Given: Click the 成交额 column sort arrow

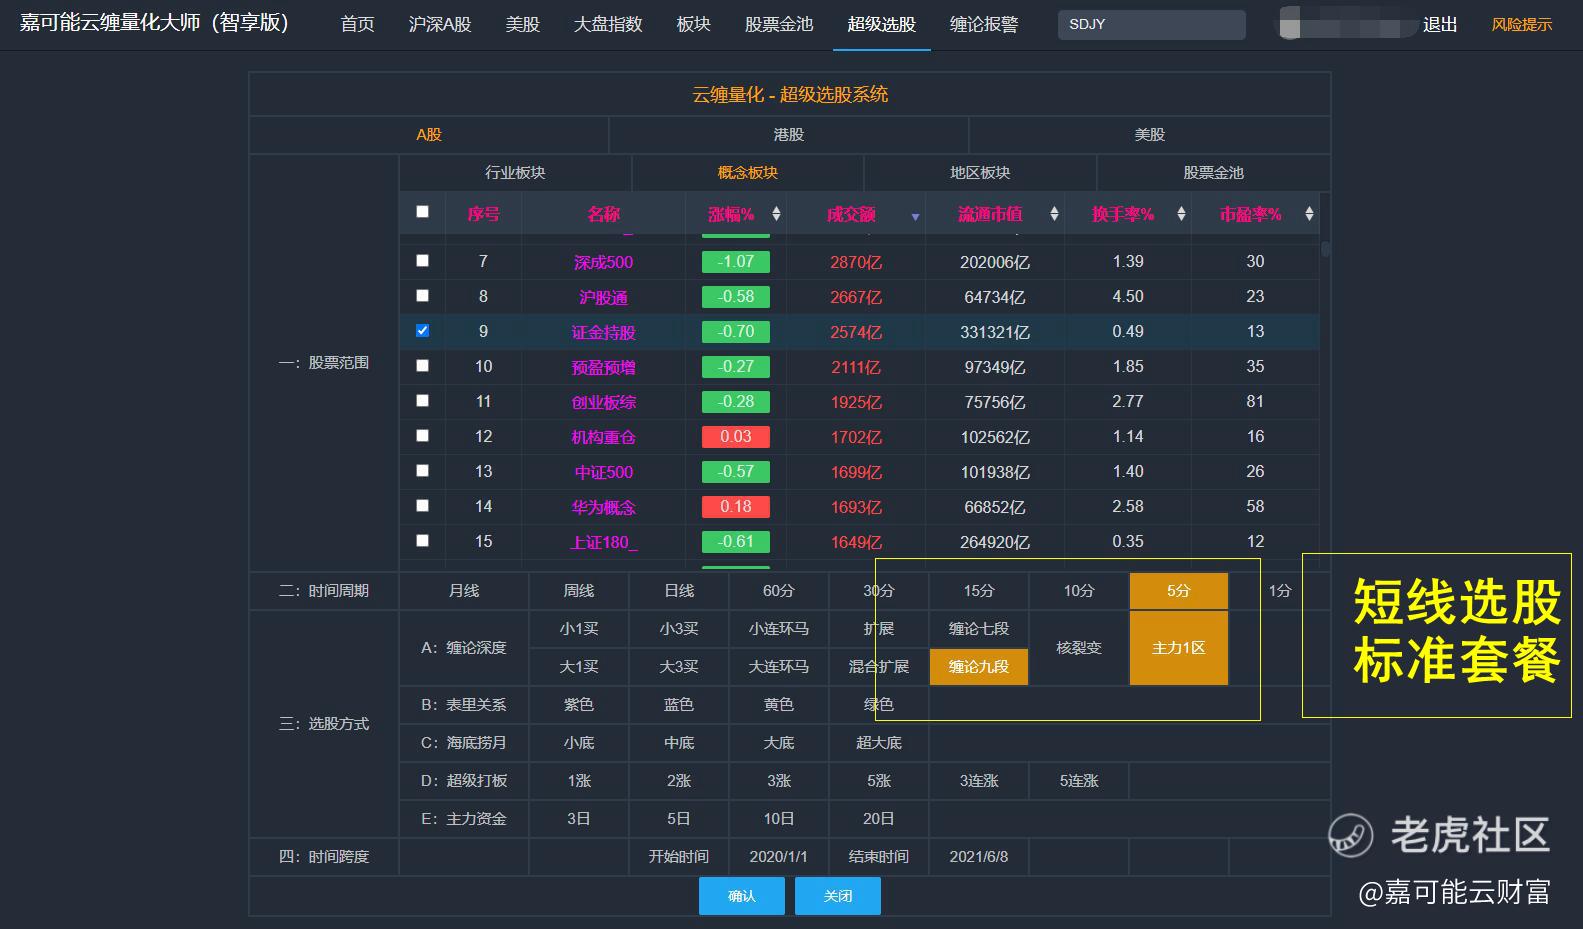Looking at the screenshot, I should [x=915, y=216].
